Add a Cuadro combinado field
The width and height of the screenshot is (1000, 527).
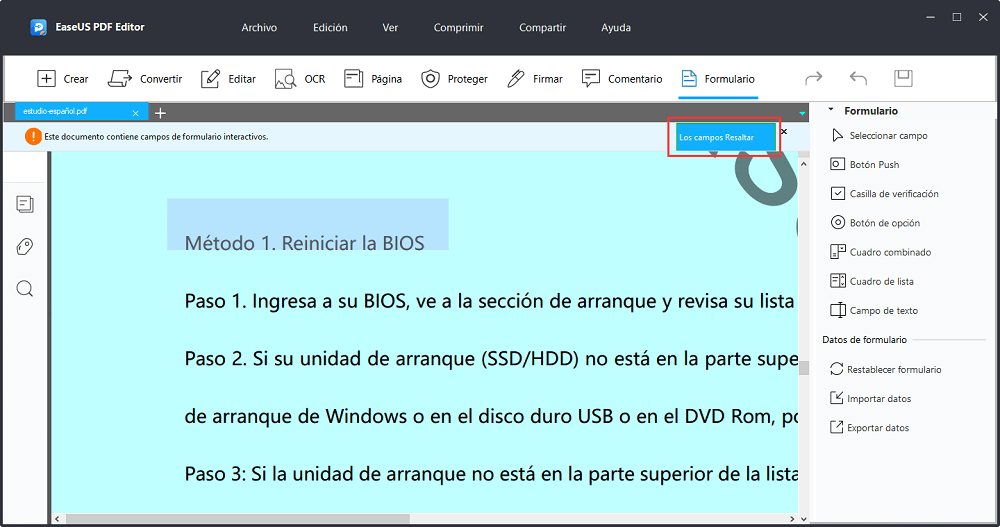pyautogui.click(x=881, y=252)
